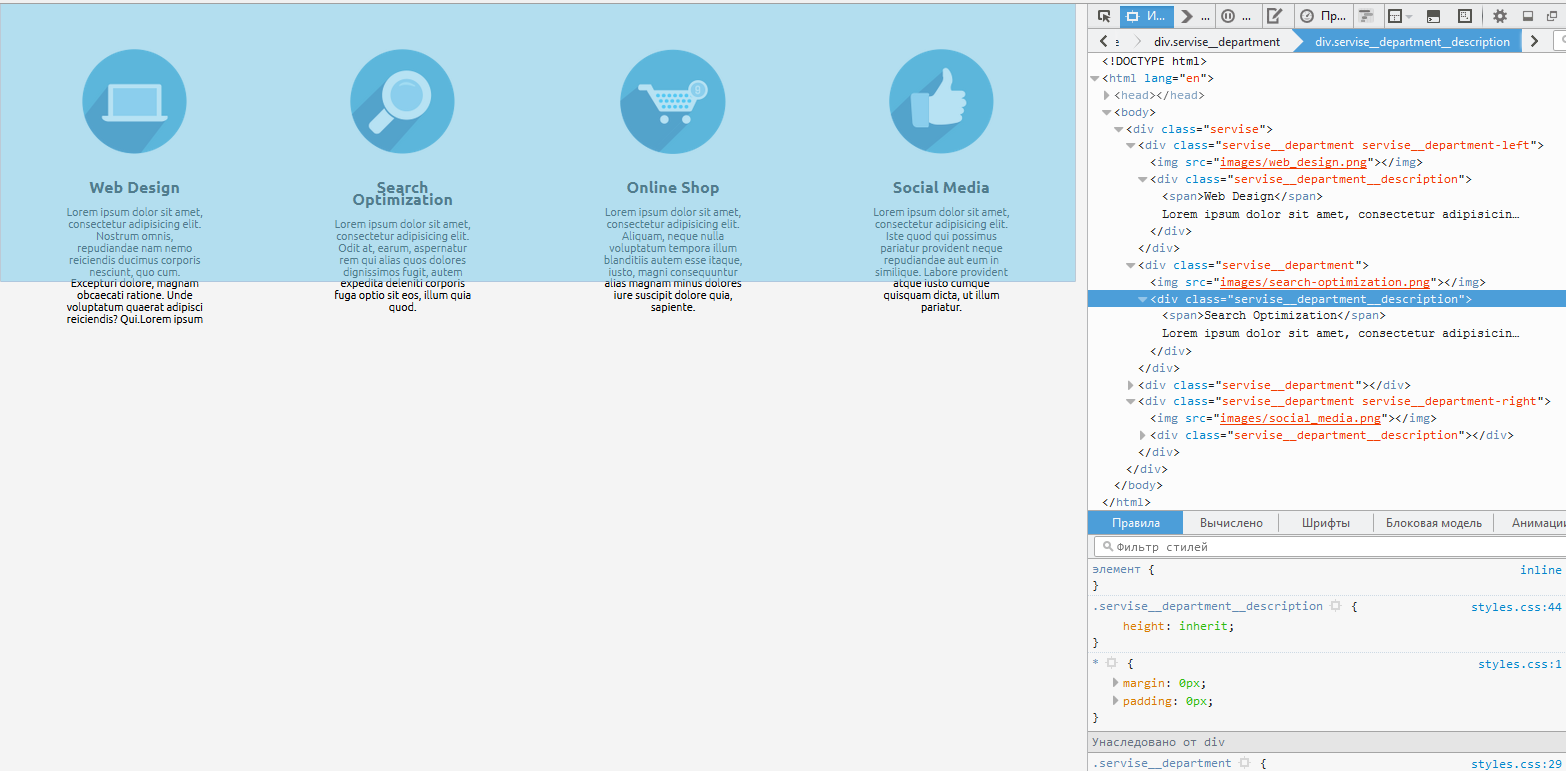1566x771 pixels.
Task: Open the frame selector dropdown
Action: point(1400,16)
